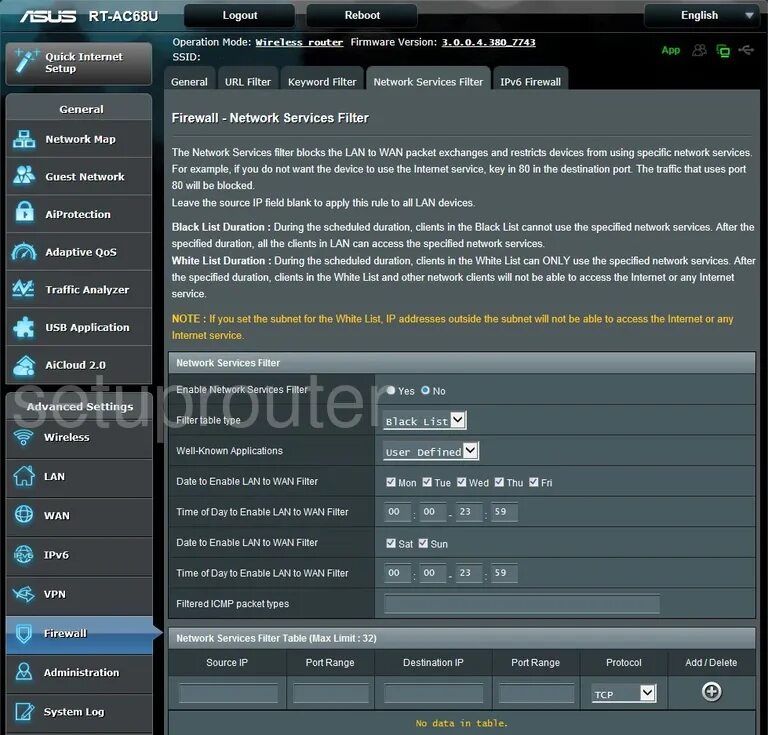The width and height of the screenshot is (768, 735).
Task: Select Yes to enable Network Services Filter
Action: pyautogui.click(x=390, y=390)
